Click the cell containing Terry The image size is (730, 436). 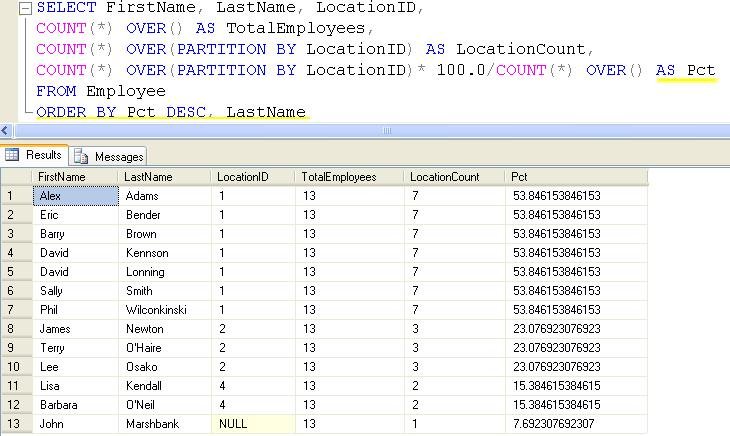click(76, 348)
